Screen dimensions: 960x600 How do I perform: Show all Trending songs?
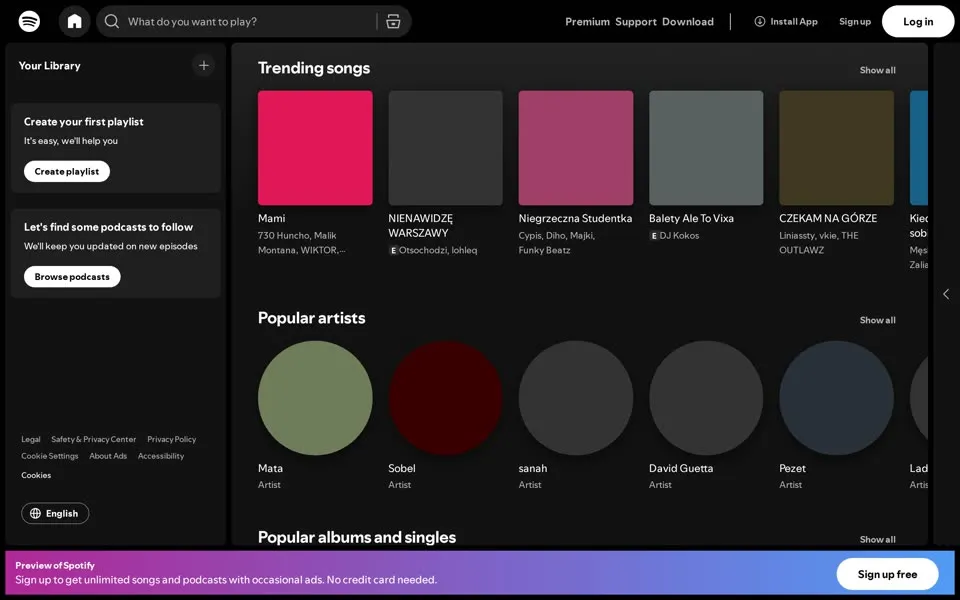(877, 70)
